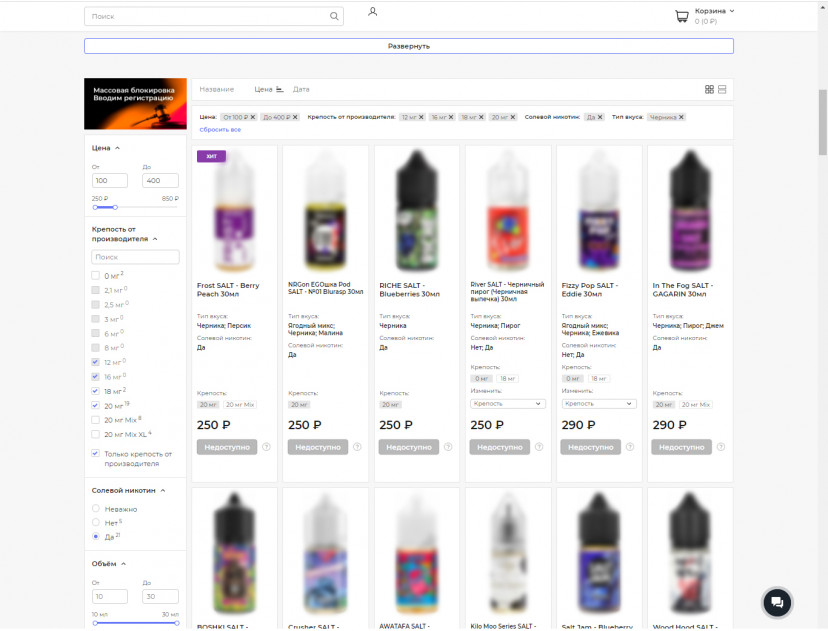Collapse the 'Цена' filter section
Screen dimensions: 828x631
(117, 148)
